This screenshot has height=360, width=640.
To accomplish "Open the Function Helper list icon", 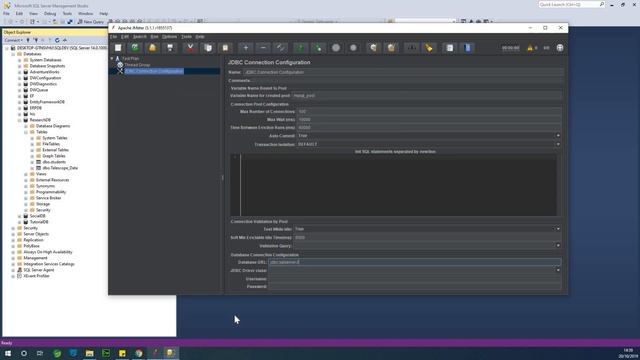I will 449,48.
